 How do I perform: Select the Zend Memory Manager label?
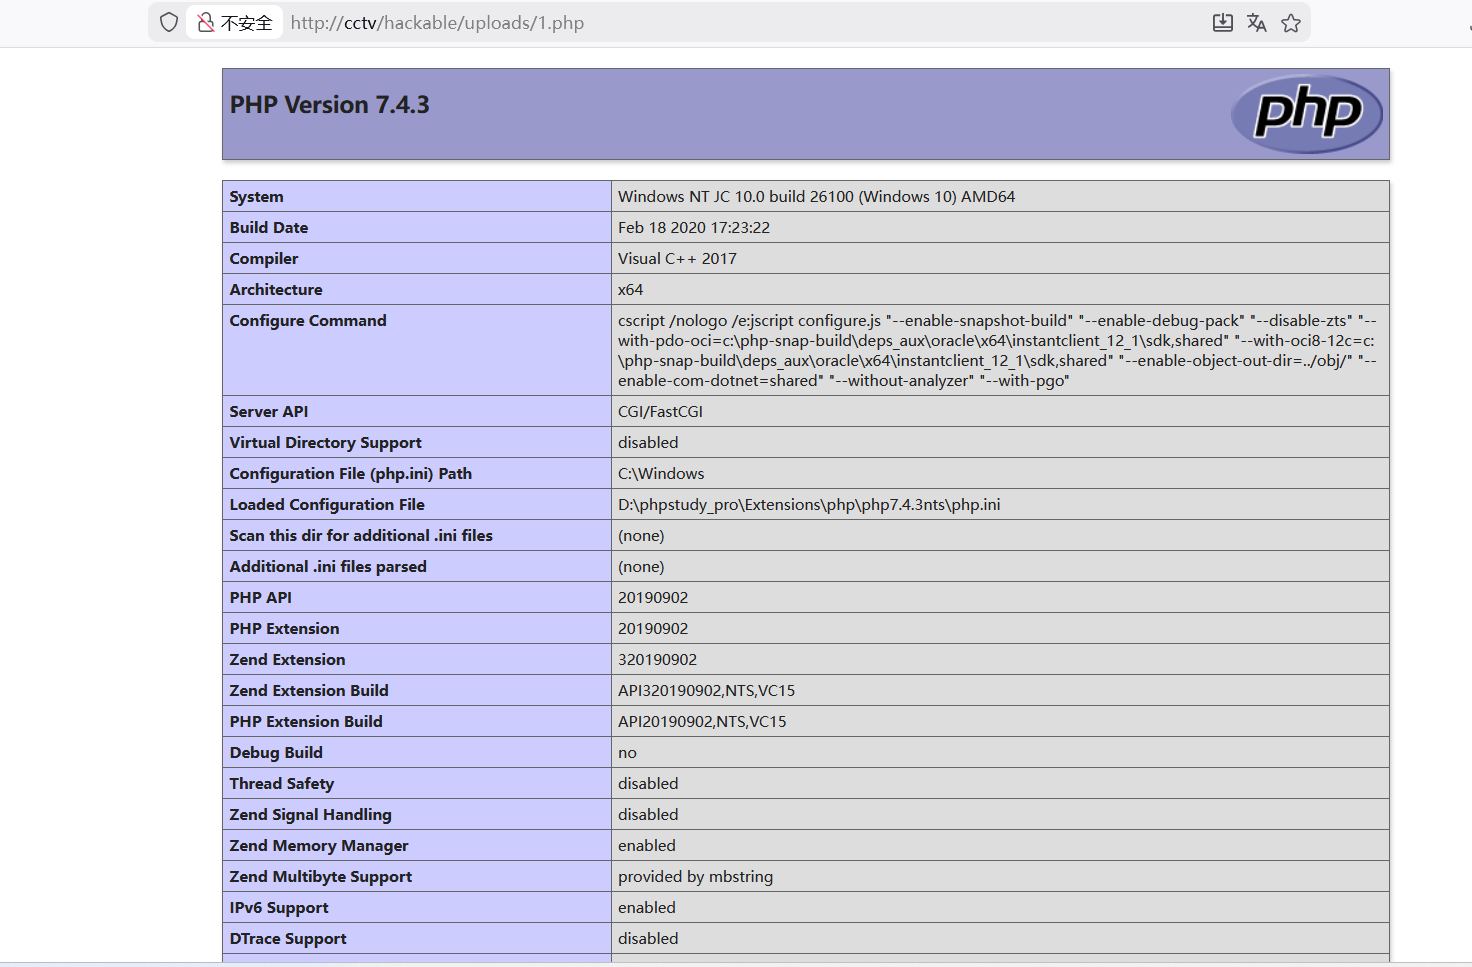click(x=319, y=846)
